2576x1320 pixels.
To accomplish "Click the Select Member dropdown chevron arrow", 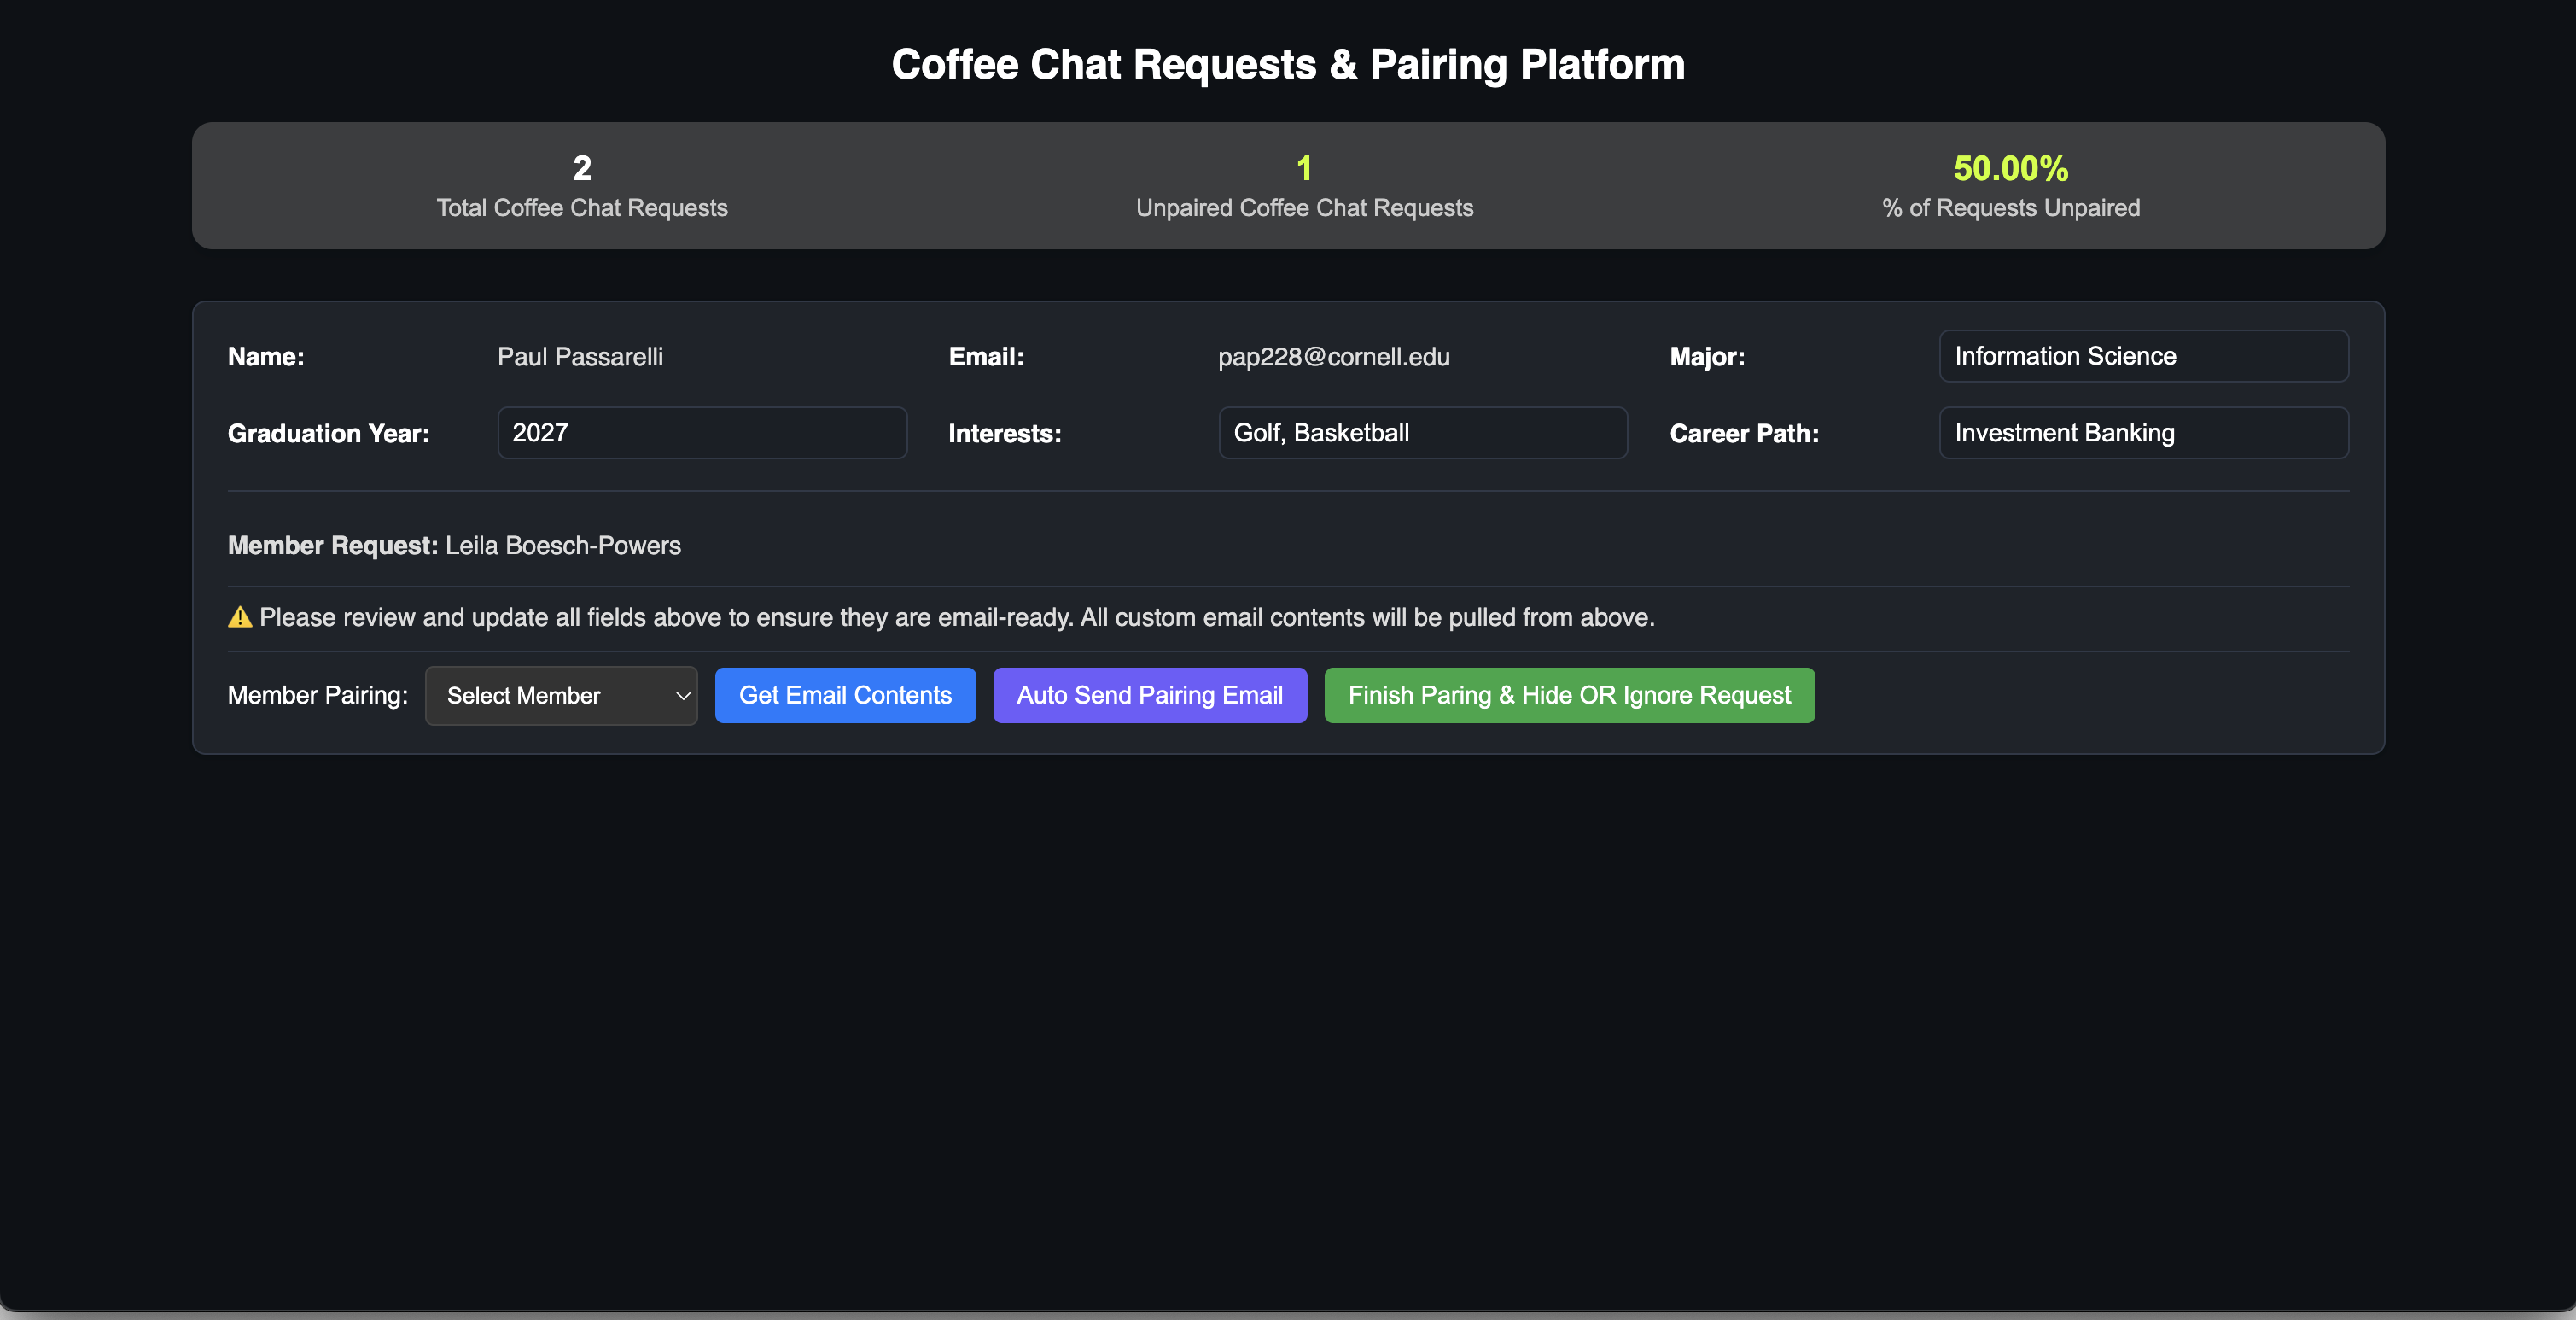I will (x=683, y=696).
